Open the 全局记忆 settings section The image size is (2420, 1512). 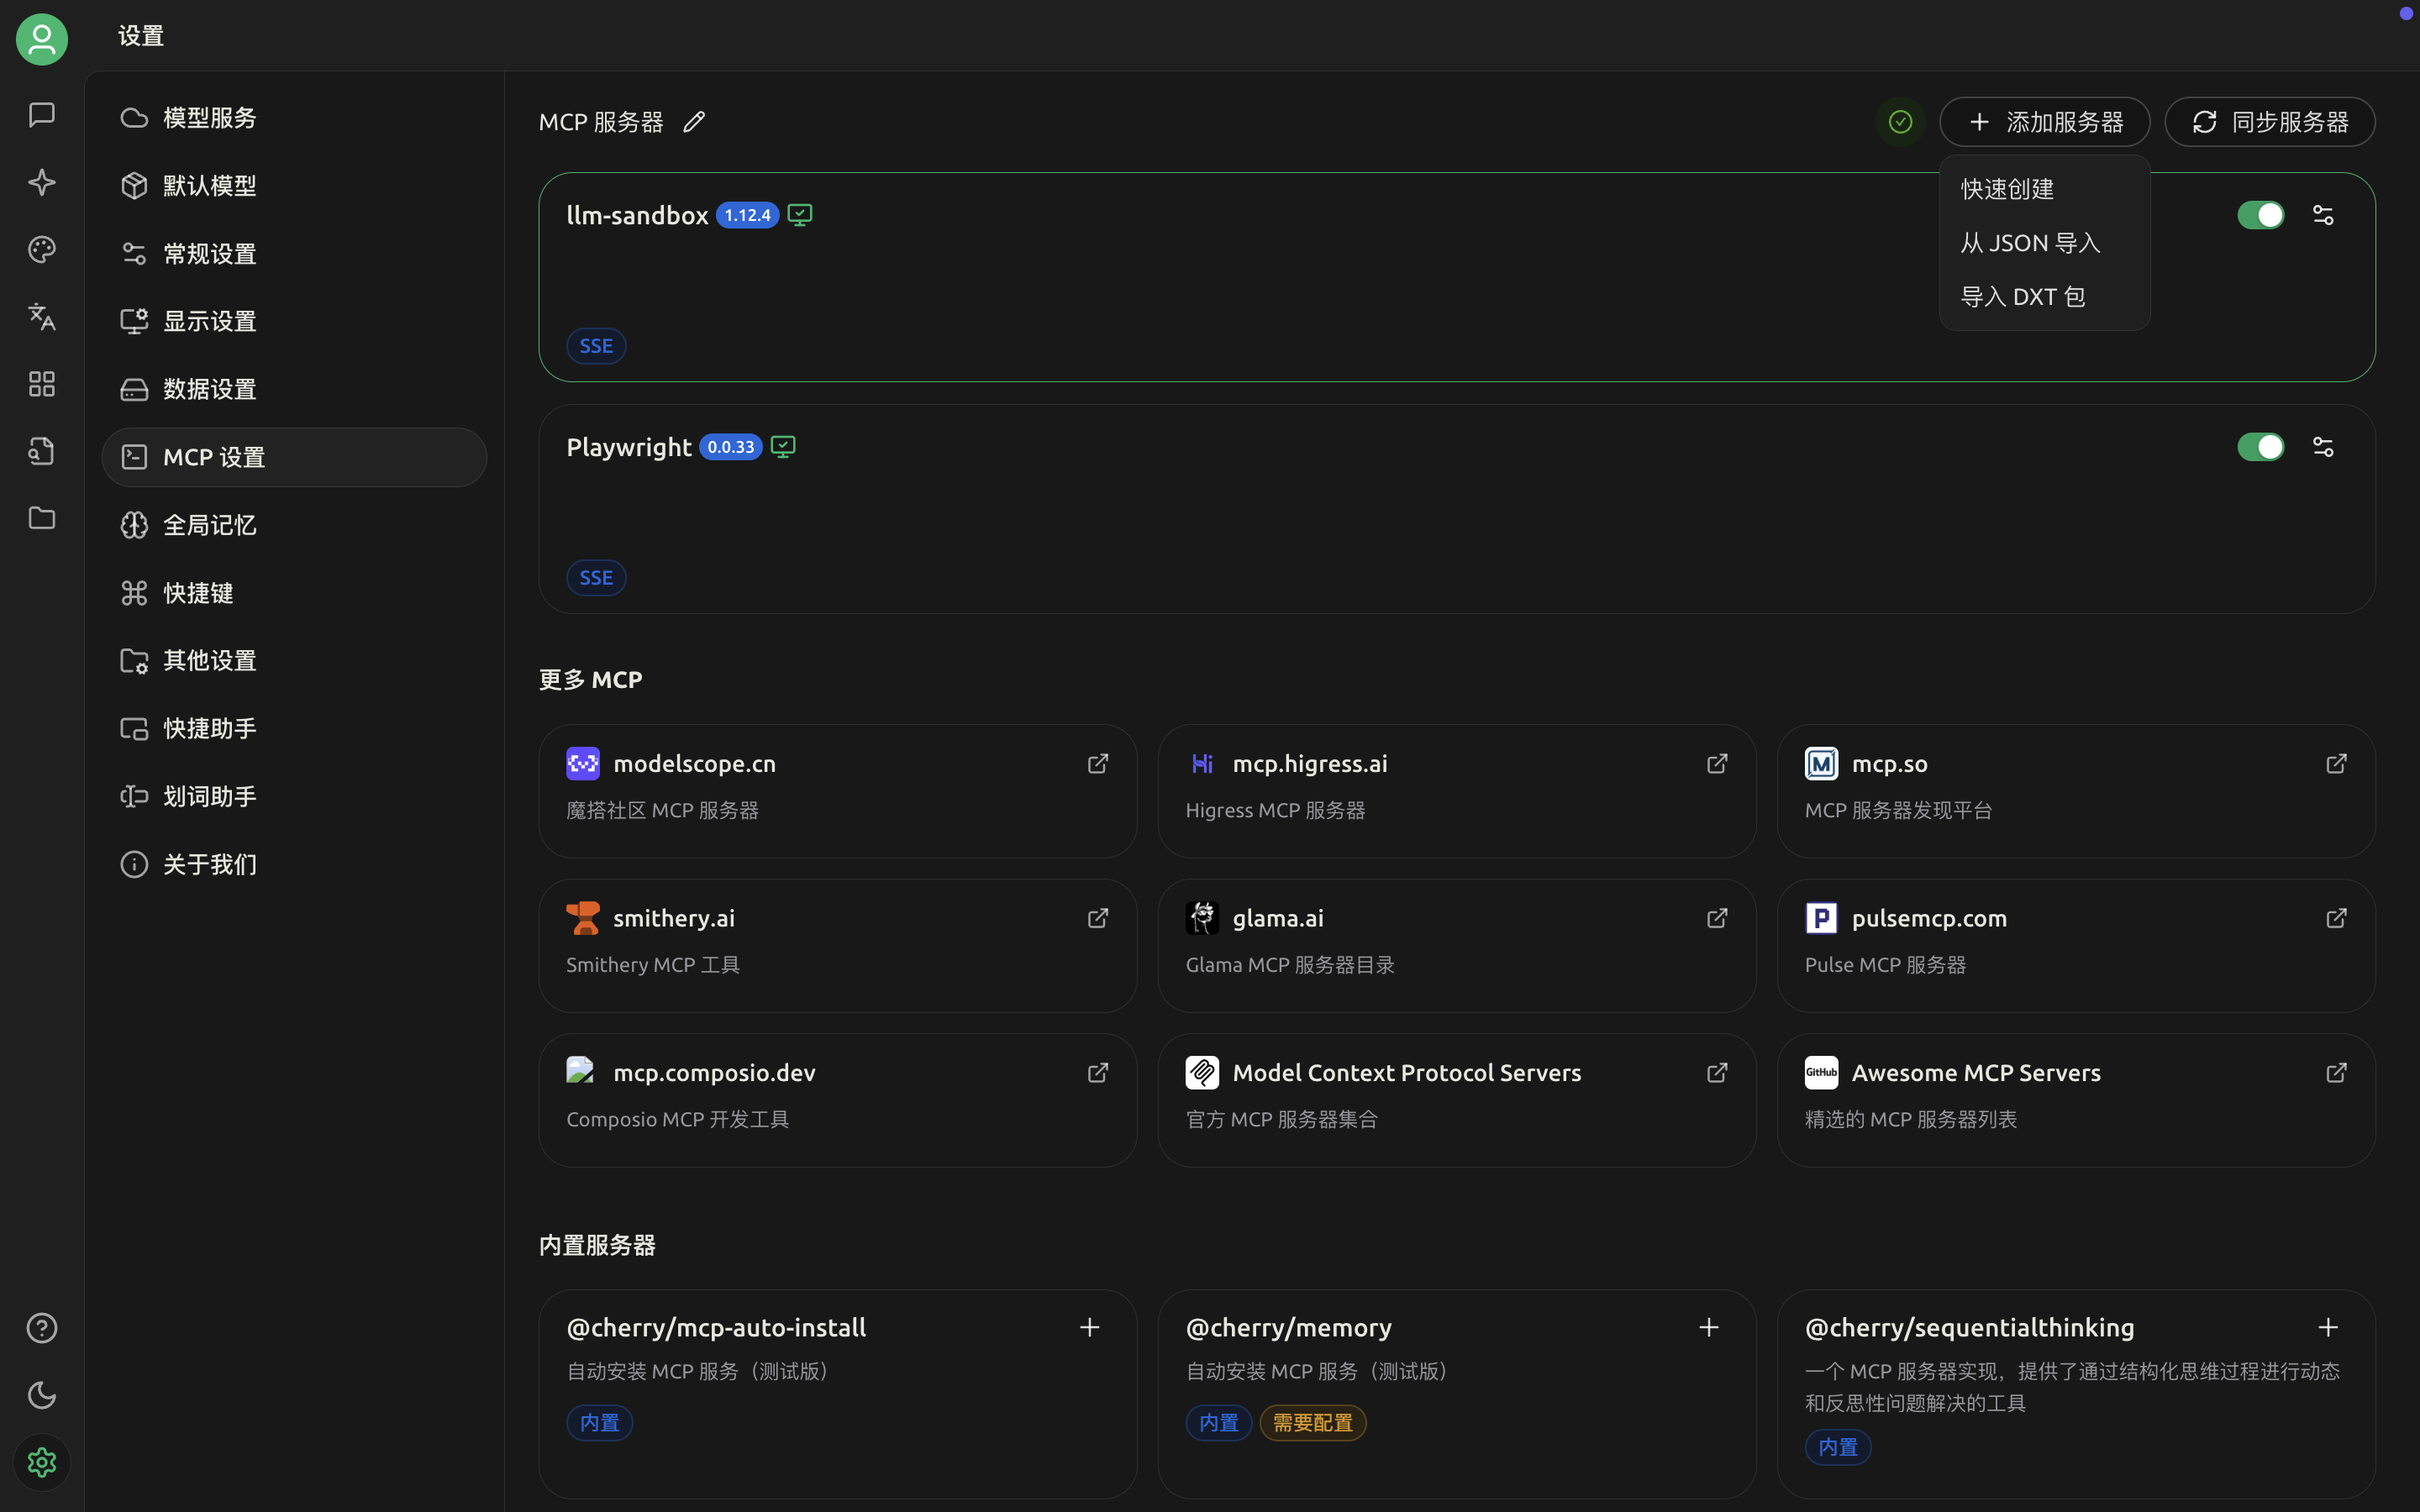pos(210,525)
